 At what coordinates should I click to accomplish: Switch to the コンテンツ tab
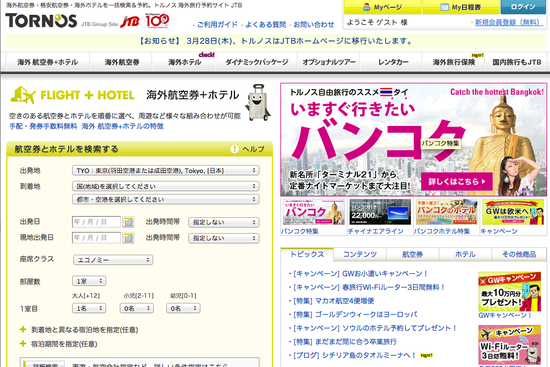tap(360, 254)
